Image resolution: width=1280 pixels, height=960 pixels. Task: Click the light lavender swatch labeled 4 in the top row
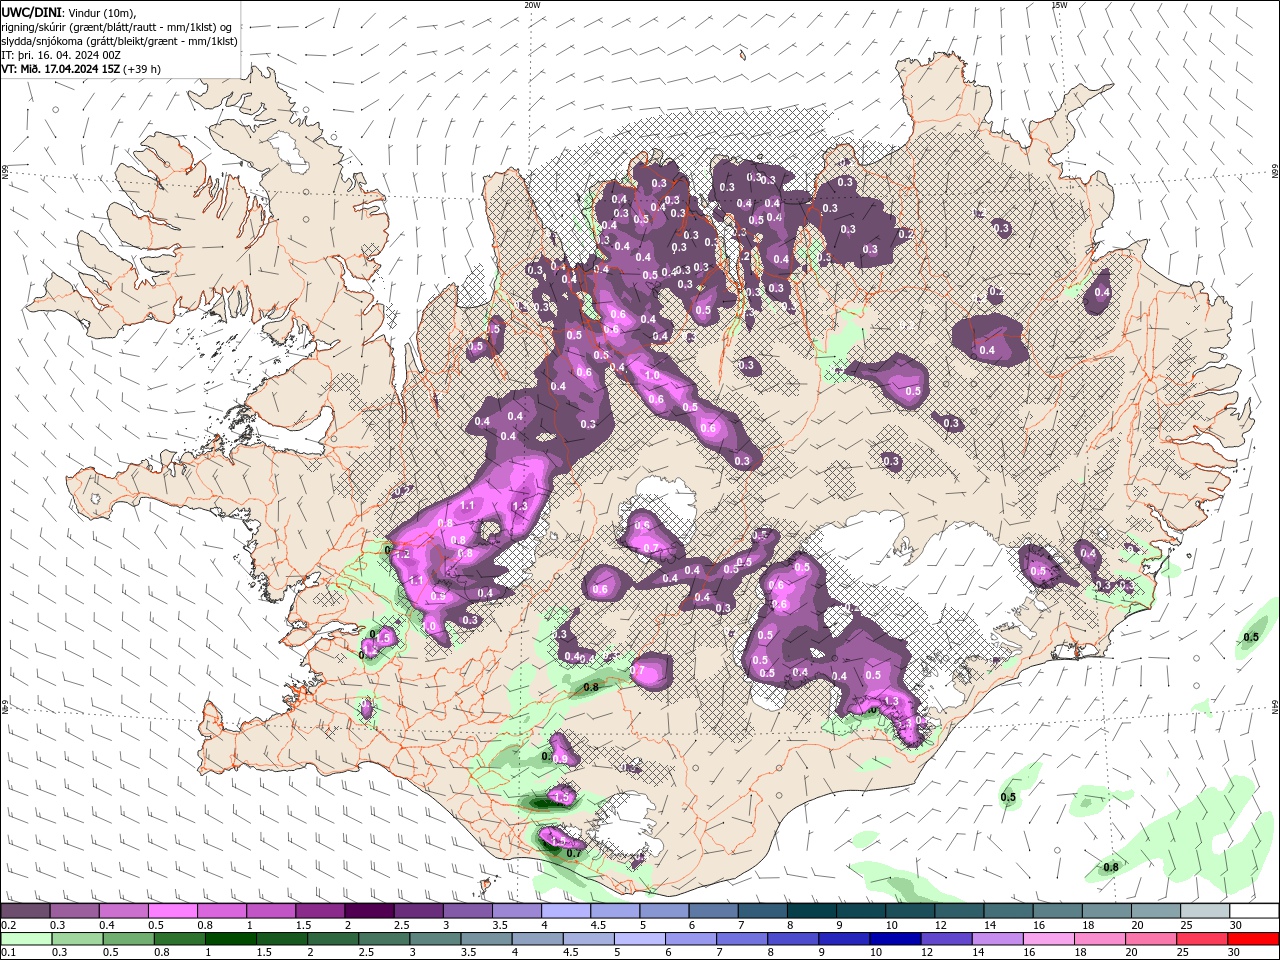pos(565,911)
